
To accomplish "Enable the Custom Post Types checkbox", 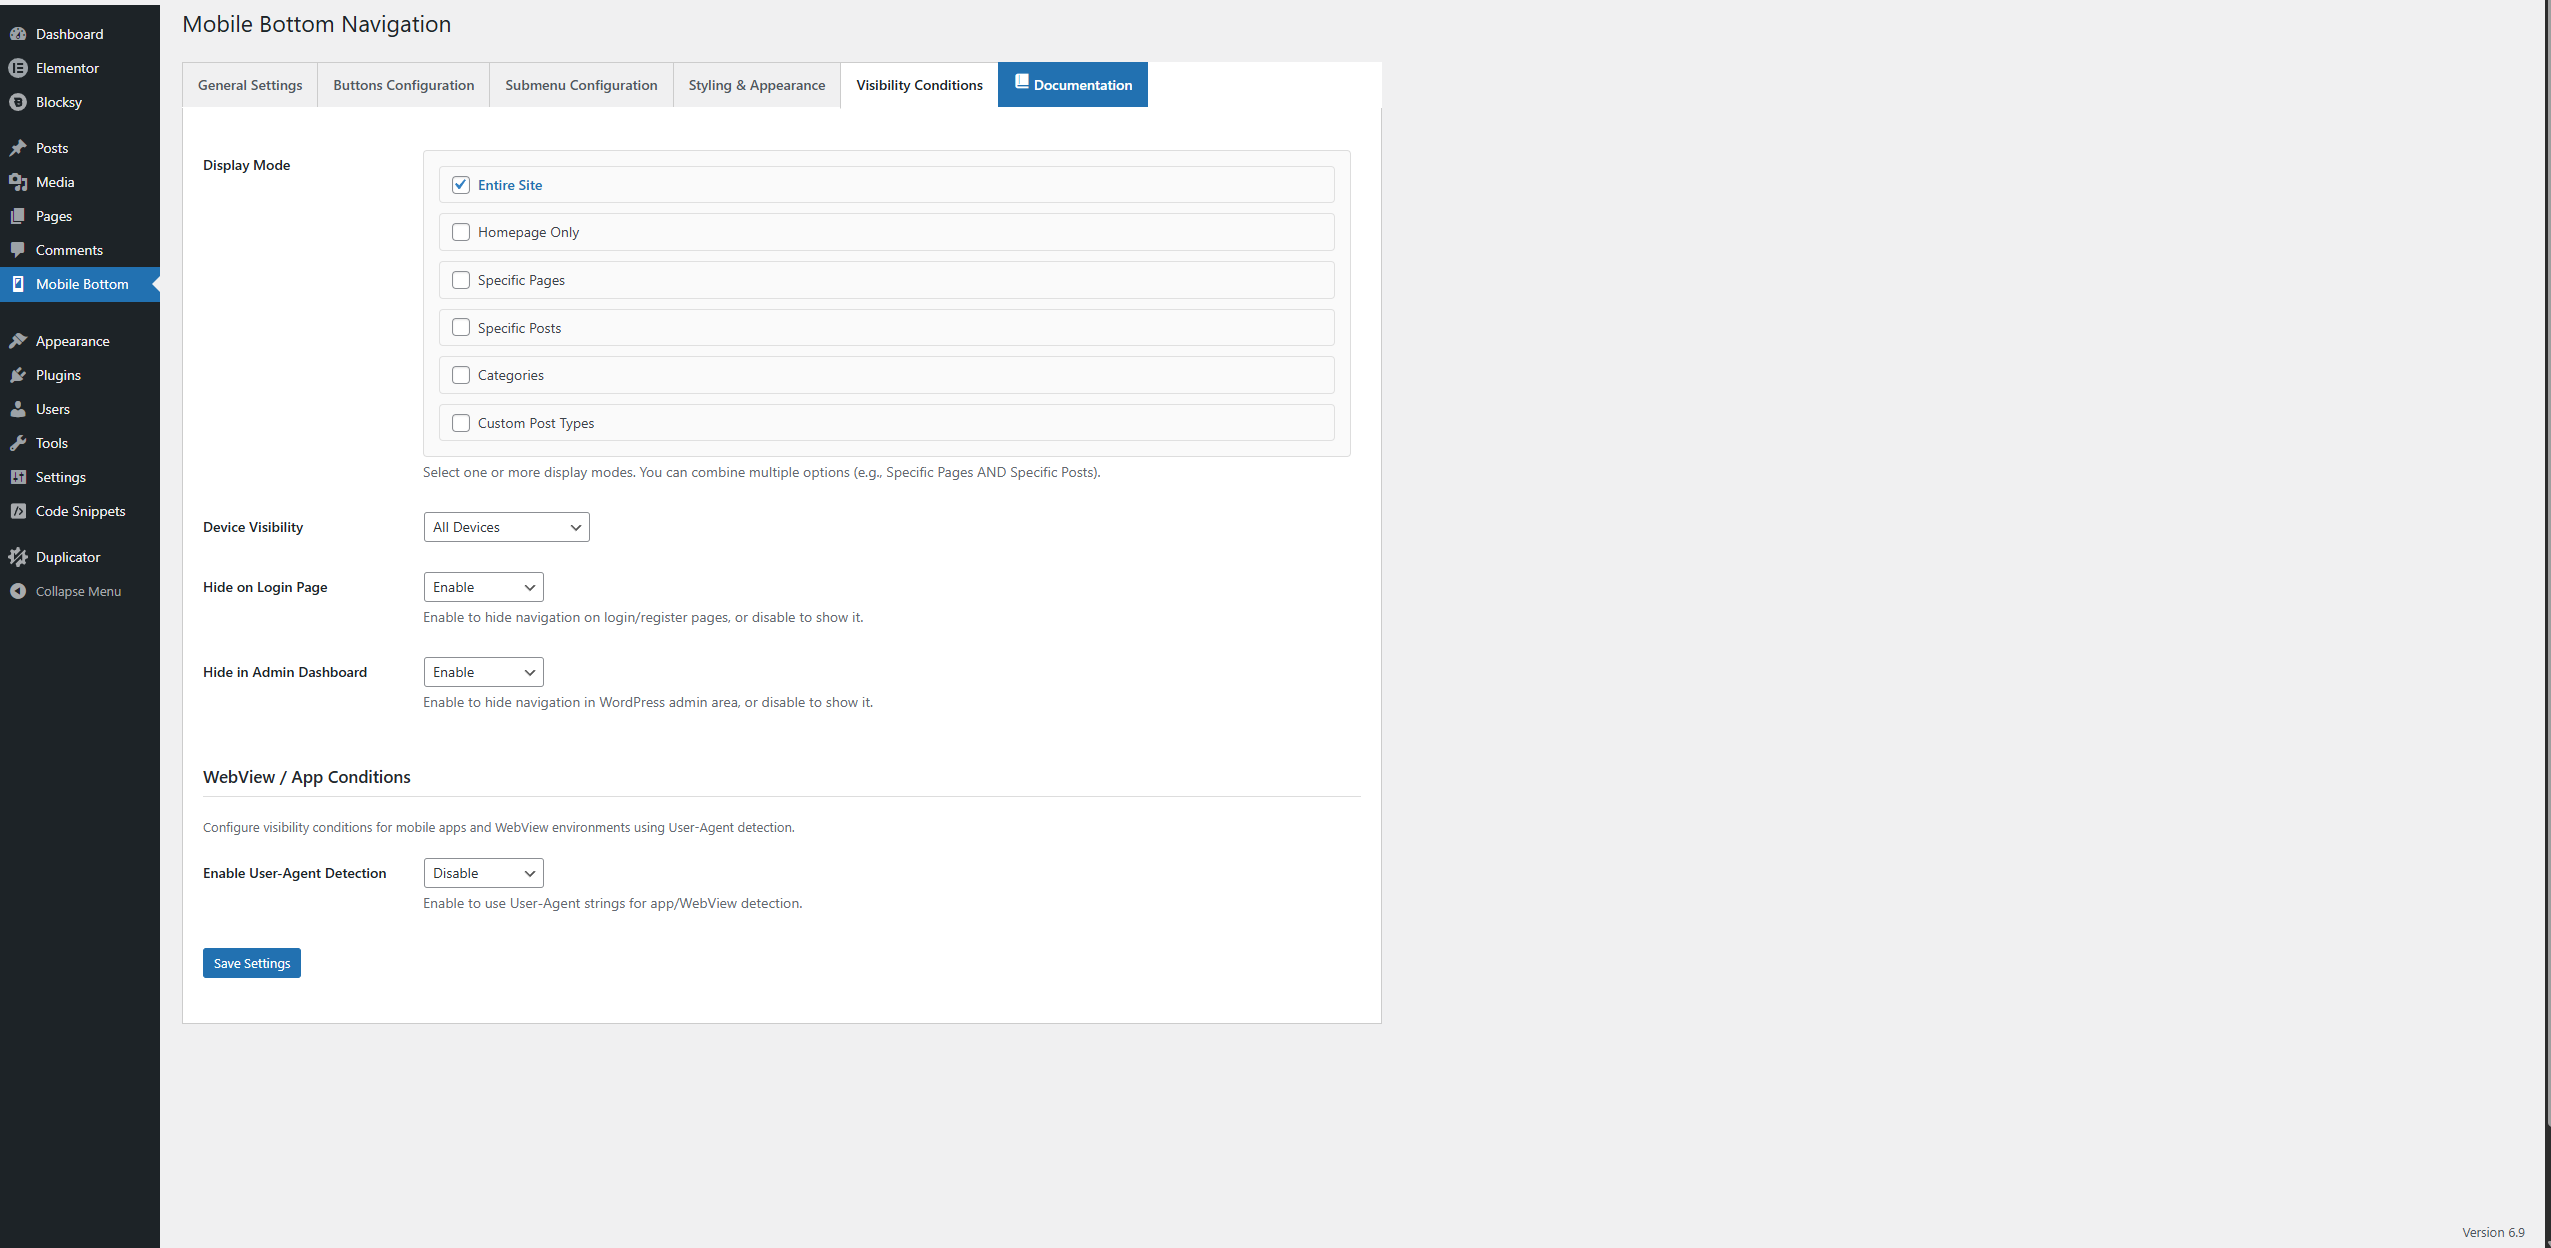I will (x=461, y=423).
